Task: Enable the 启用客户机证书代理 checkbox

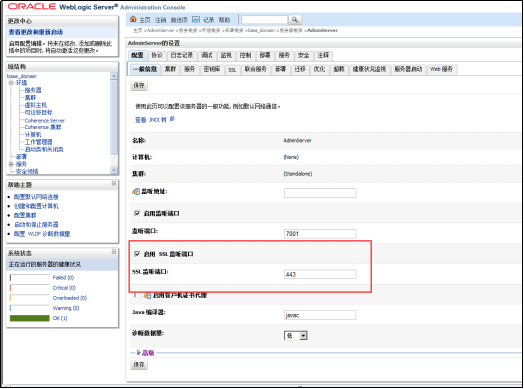Action: coord(137,295)
